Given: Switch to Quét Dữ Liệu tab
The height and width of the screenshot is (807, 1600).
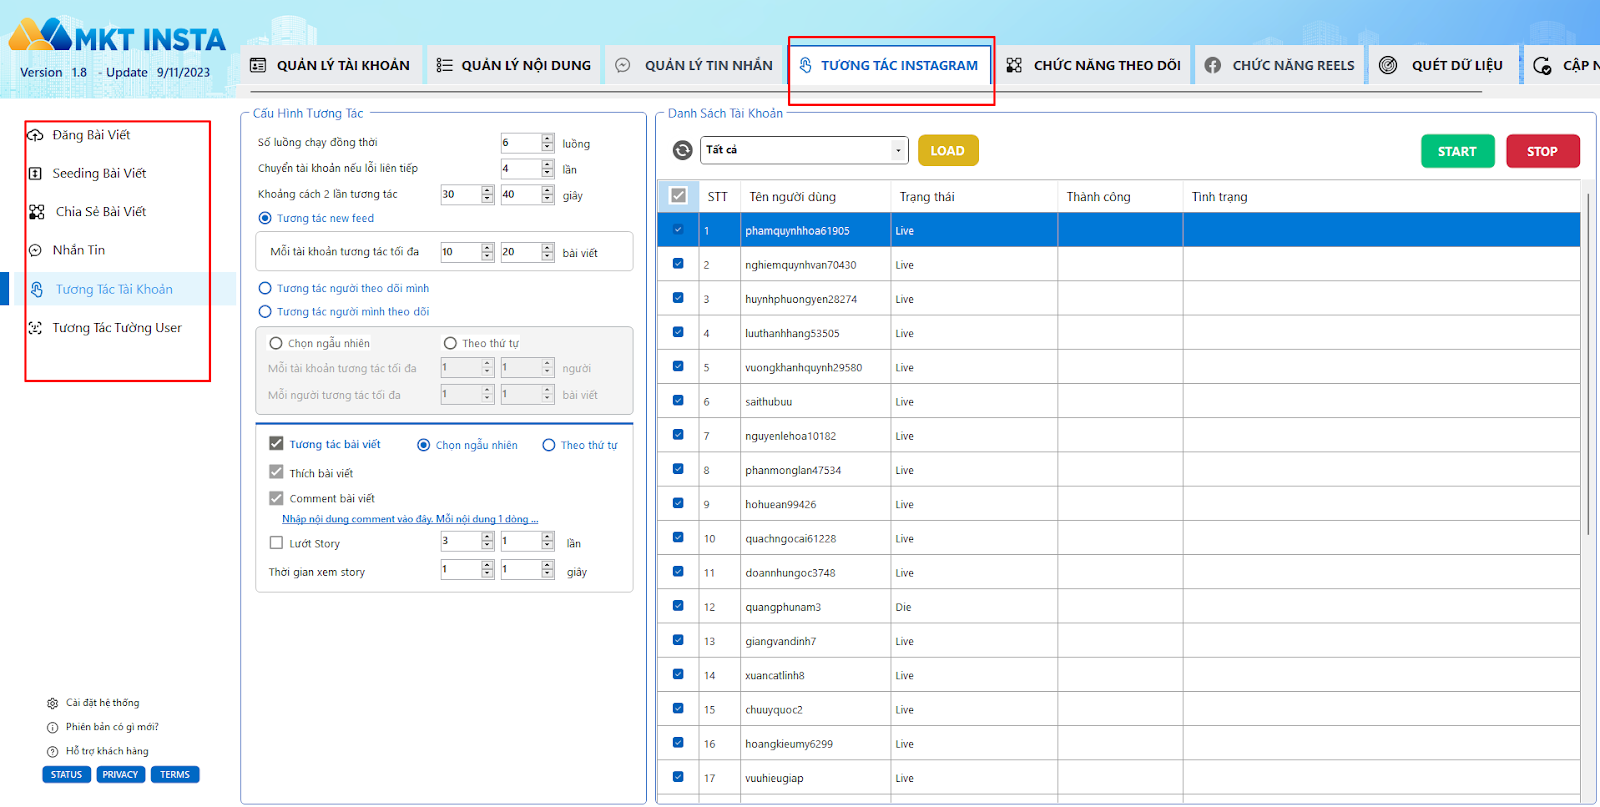Looking at the screenshot, I should click(1443, 65).
